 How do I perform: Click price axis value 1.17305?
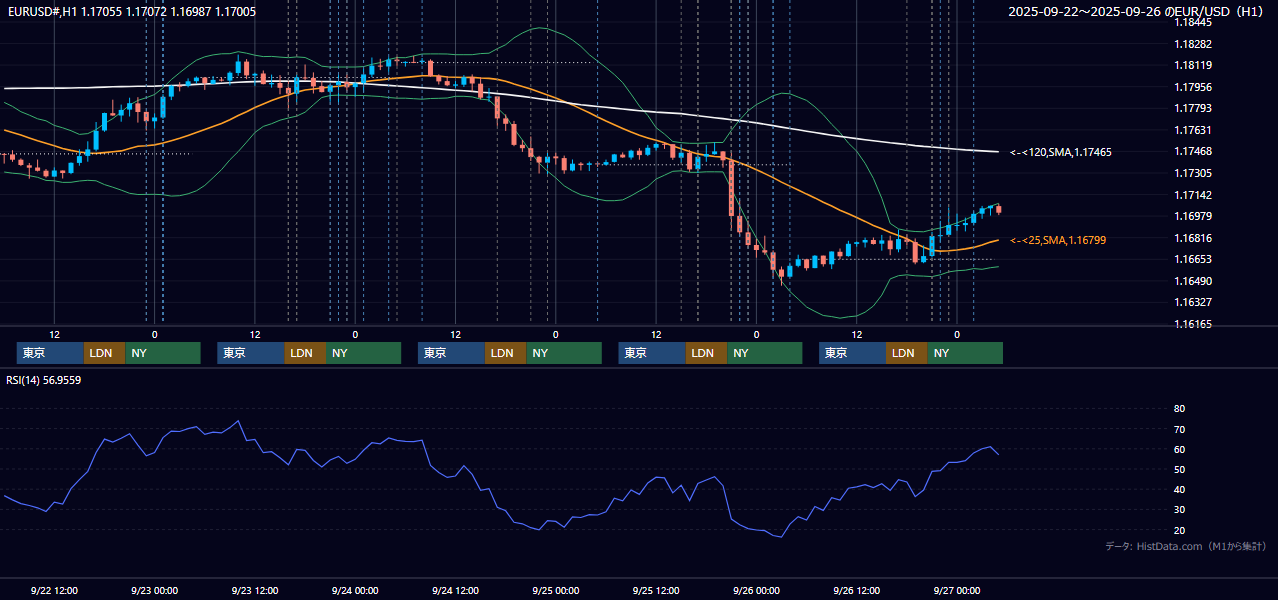(x=1193, y=173)
